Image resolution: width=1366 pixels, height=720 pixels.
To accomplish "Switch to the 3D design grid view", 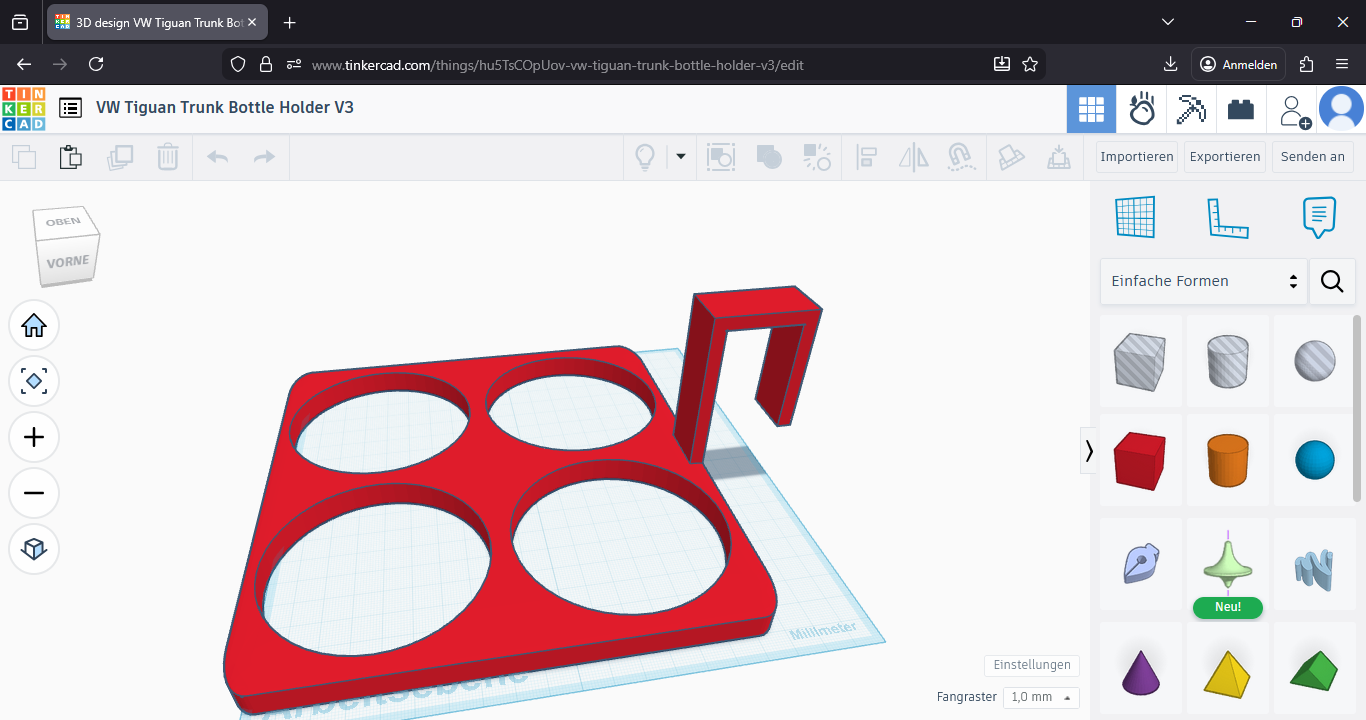I will coord(1091,109).
